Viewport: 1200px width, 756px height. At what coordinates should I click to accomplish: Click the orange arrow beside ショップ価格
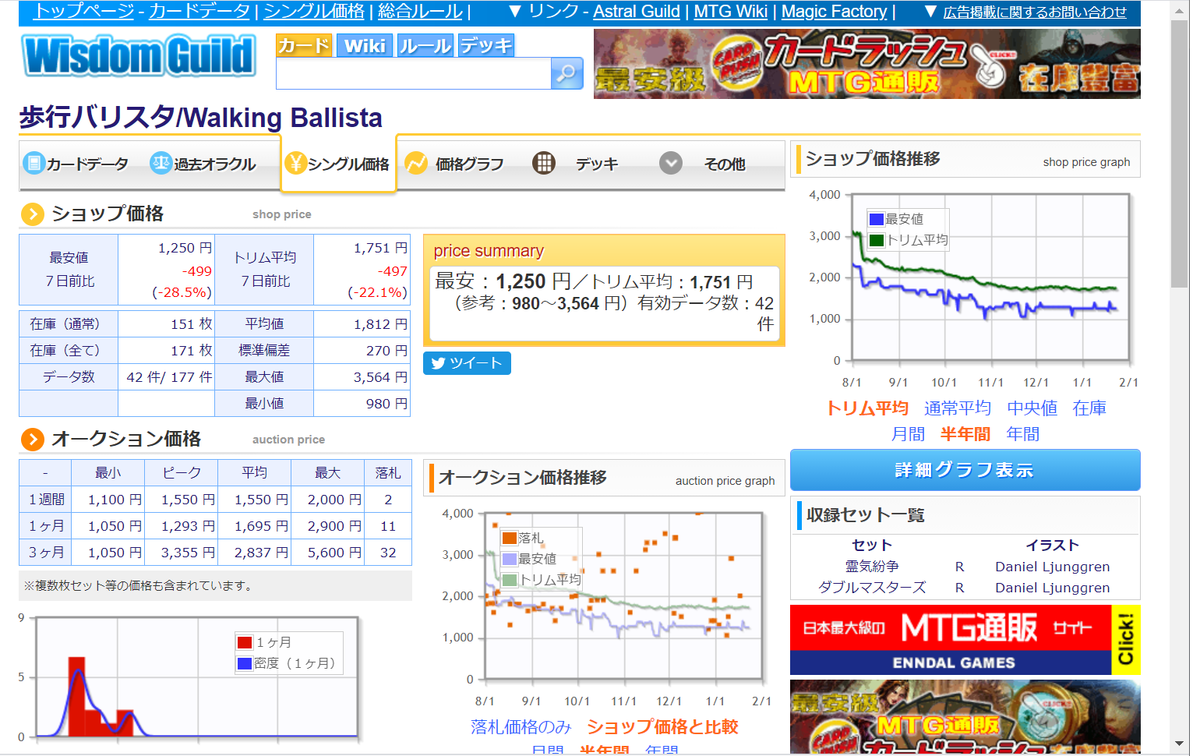coord(33,214)
